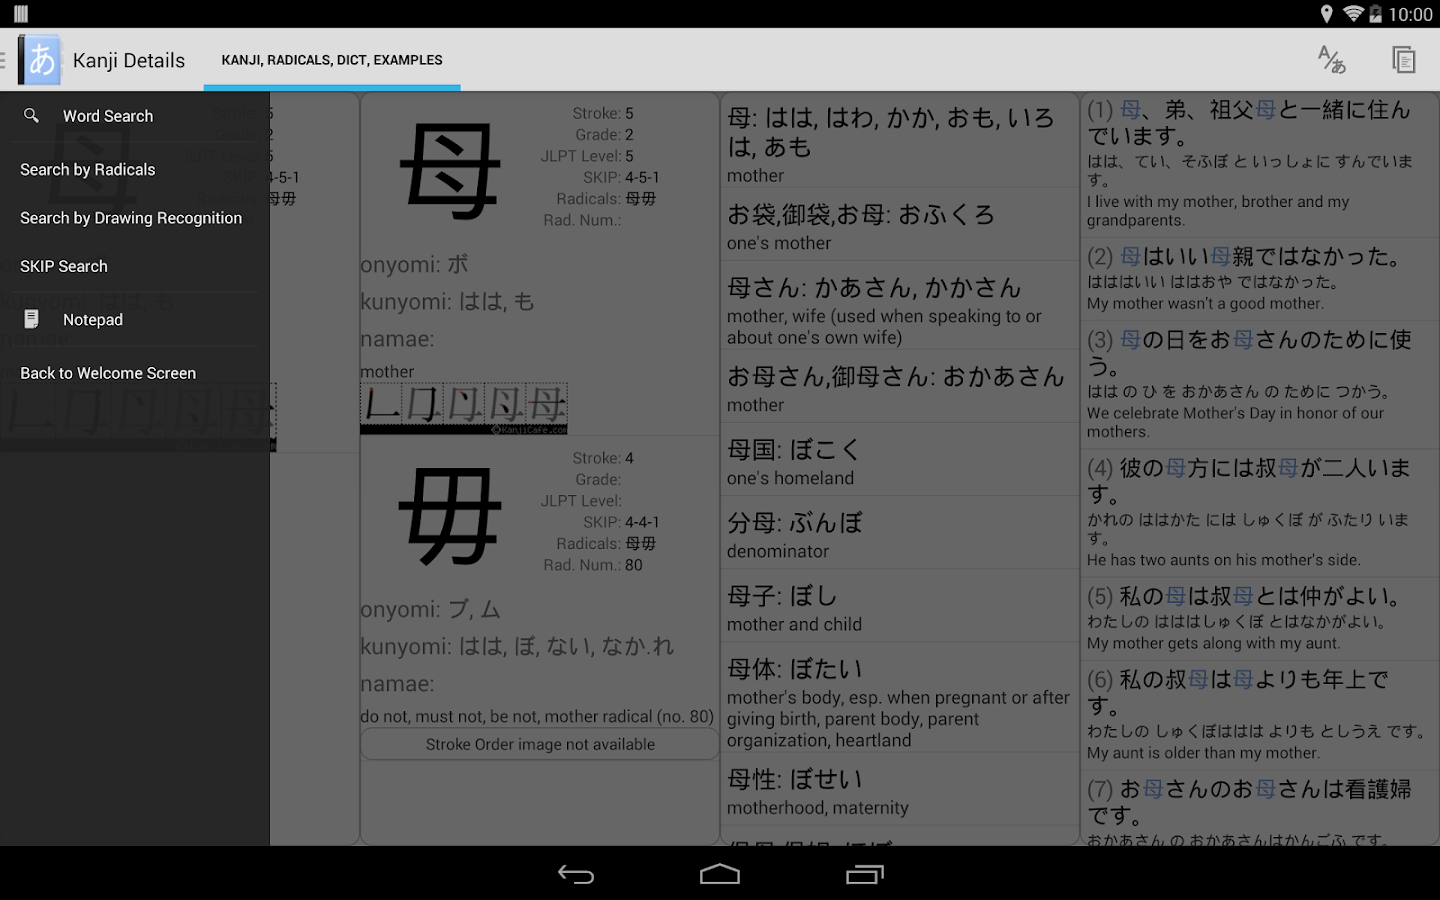Click Back to Welcome Screen
Viewport: 1440px width, 900px height.
click(107, 372)
